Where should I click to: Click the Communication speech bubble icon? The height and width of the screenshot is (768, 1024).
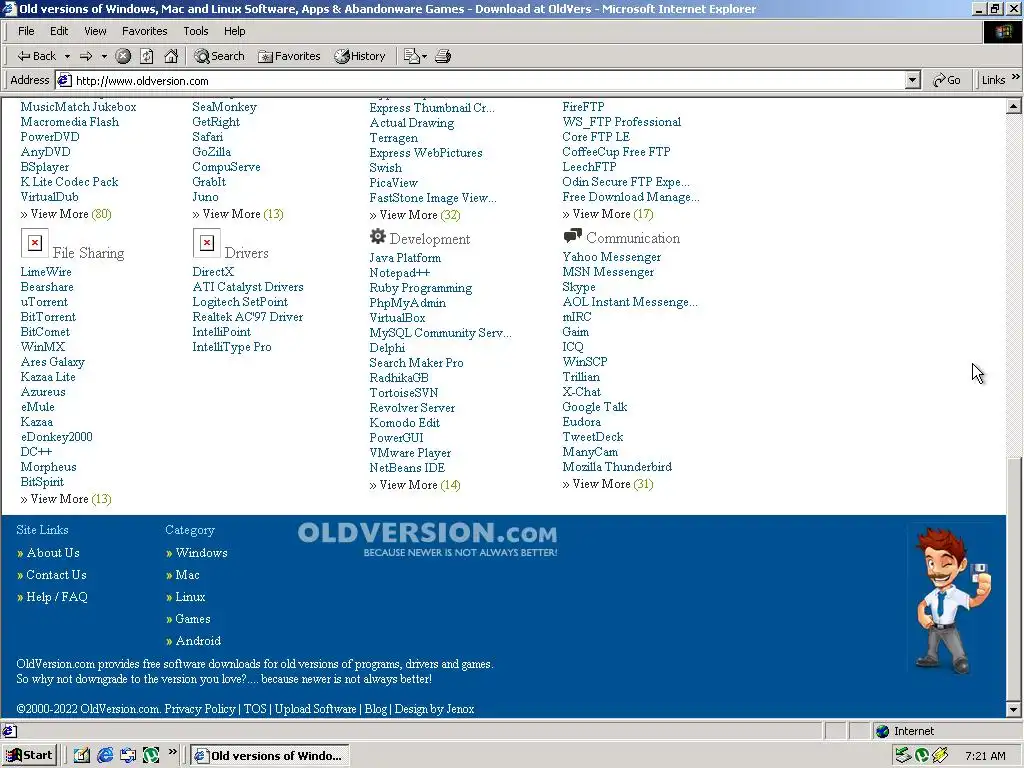(x=572, y=236)
